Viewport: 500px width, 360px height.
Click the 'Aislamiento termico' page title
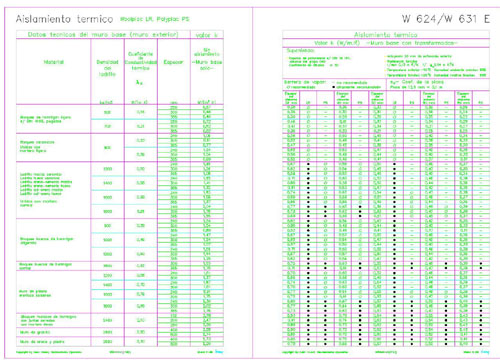click(x=64, y=19)
